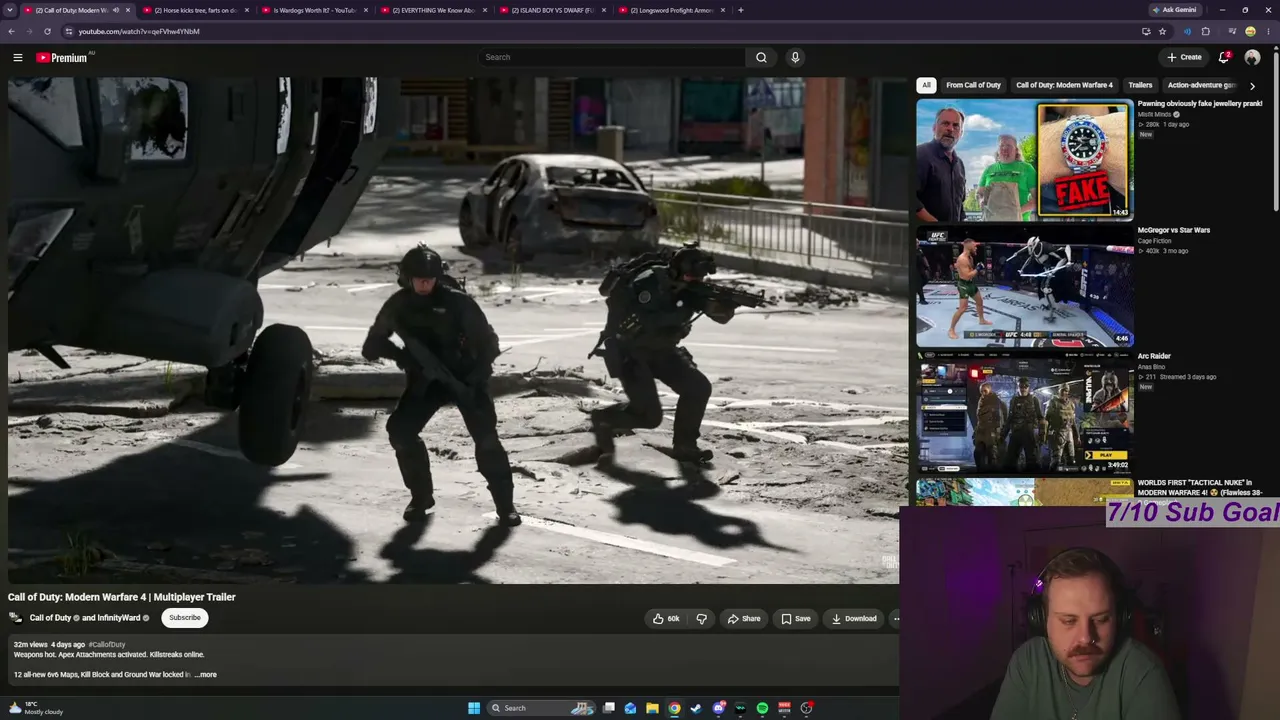
Task: Click the Windows taskbar Search box
Action: coord(541,708)
